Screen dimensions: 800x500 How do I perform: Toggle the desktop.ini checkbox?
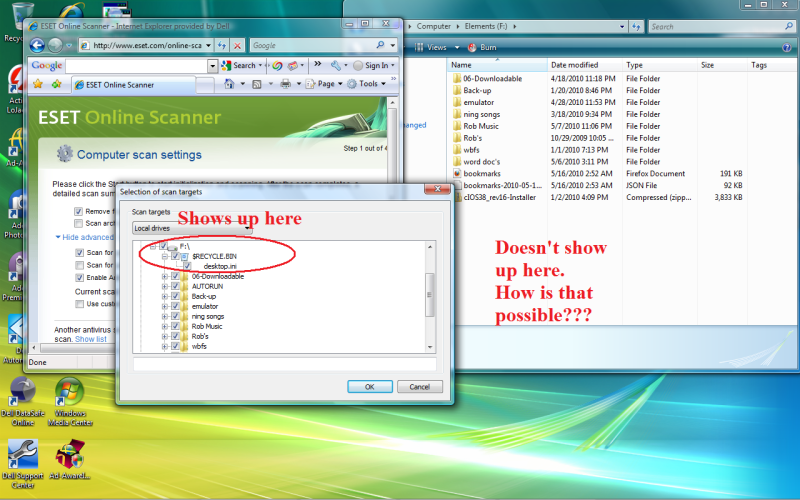187,266
